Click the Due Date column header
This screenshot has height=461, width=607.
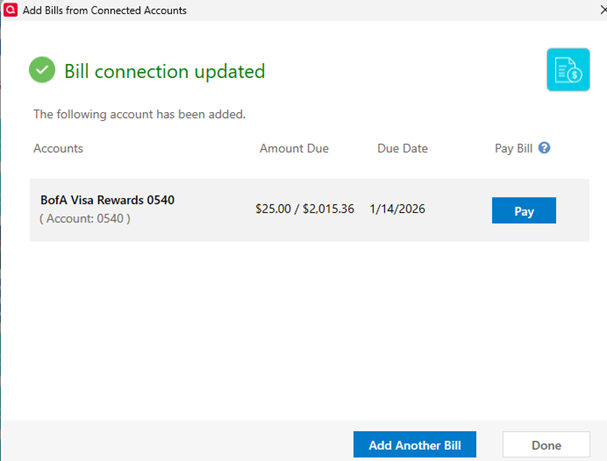click(x=403, y=148)
